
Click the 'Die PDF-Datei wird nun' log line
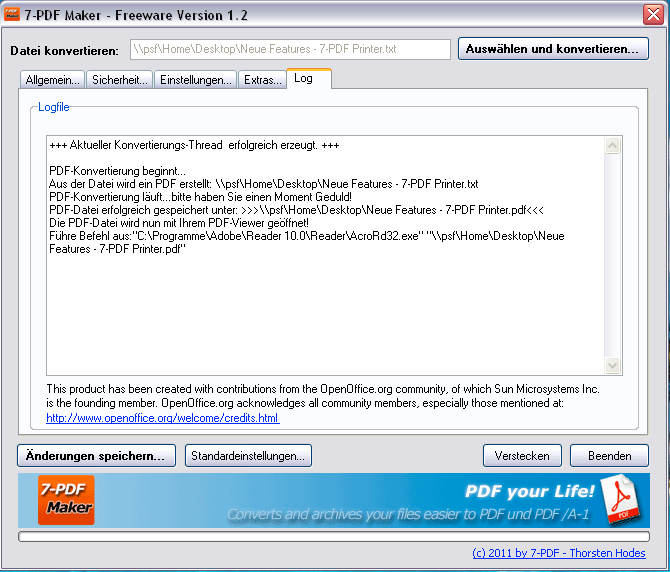pos(179,223)
